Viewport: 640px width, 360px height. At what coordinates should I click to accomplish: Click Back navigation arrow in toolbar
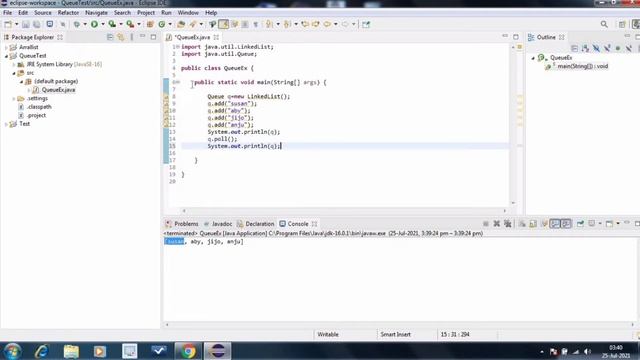(327, 24)
